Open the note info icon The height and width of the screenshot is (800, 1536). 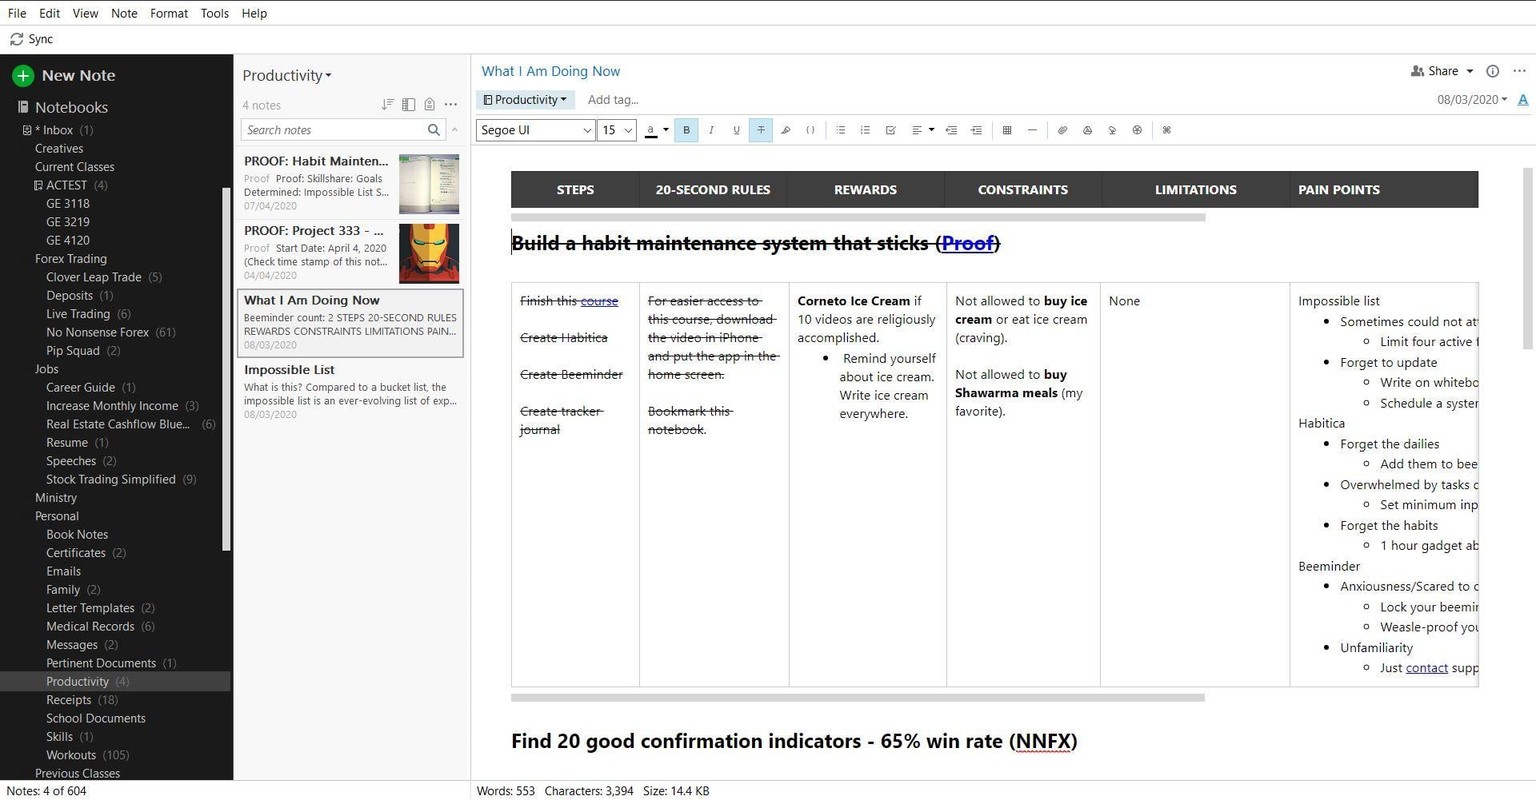pyautogui.click(x=1492, y=71)
